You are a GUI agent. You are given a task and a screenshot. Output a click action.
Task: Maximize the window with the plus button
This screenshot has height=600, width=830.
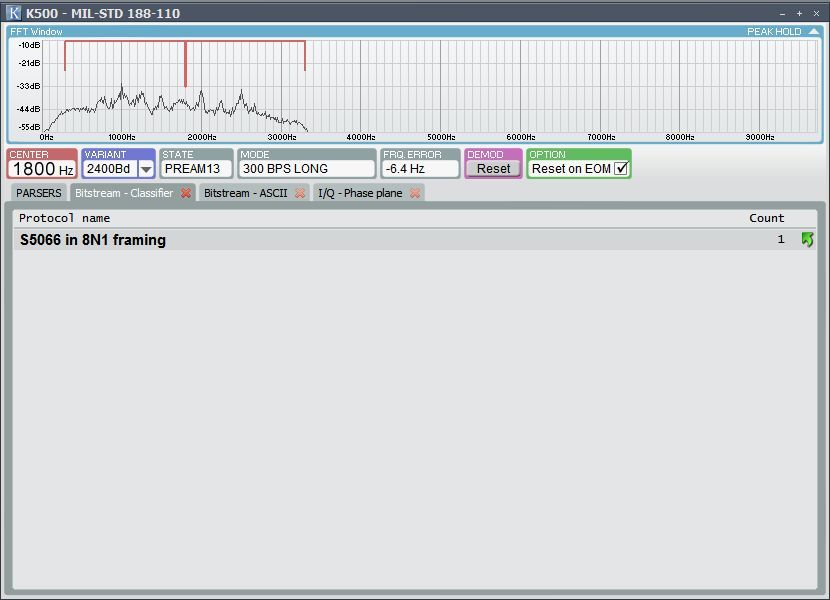799,13
